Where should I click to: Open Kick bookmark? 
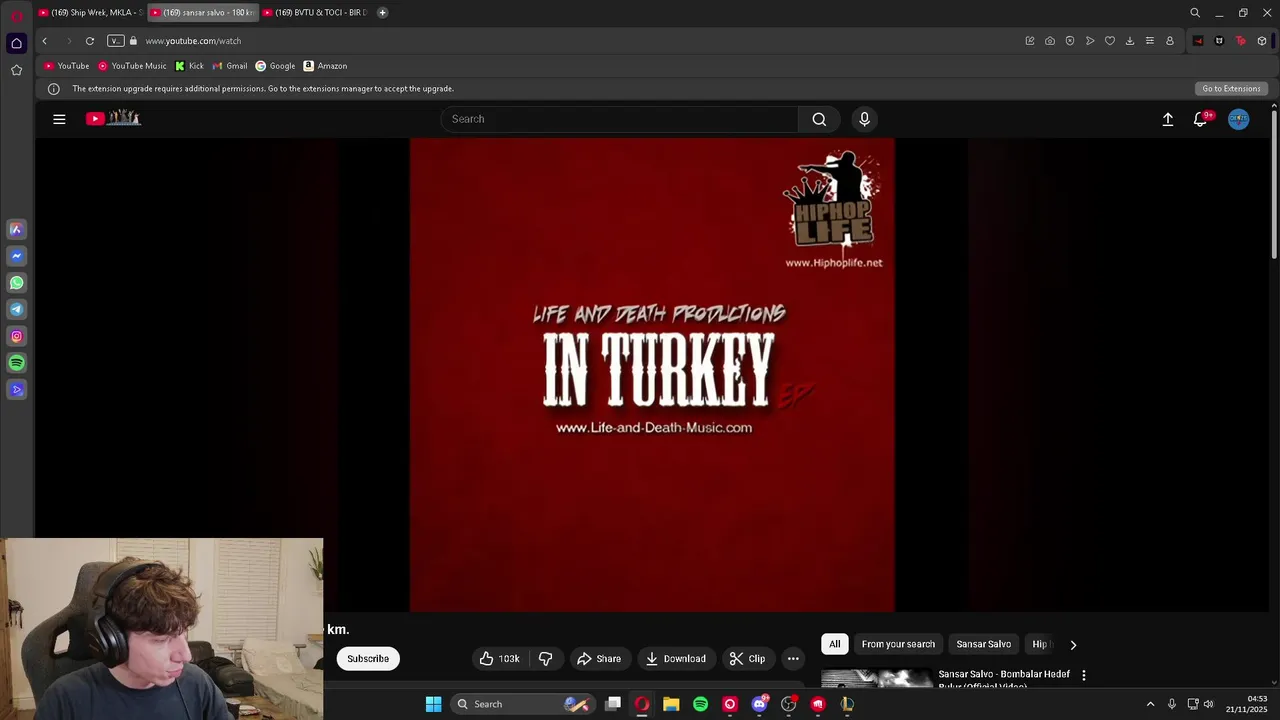coord(189,66)
